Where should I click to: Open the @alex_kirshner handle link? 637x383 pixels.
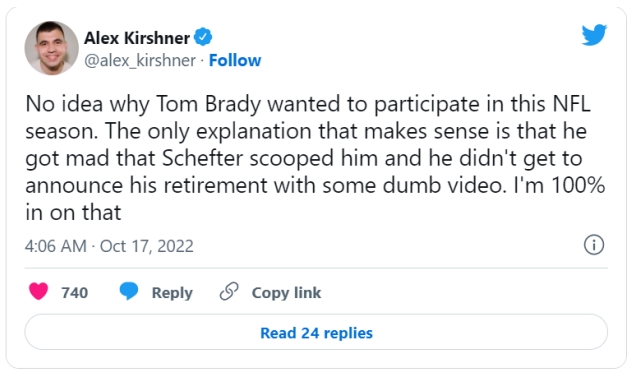click(140, 61)
